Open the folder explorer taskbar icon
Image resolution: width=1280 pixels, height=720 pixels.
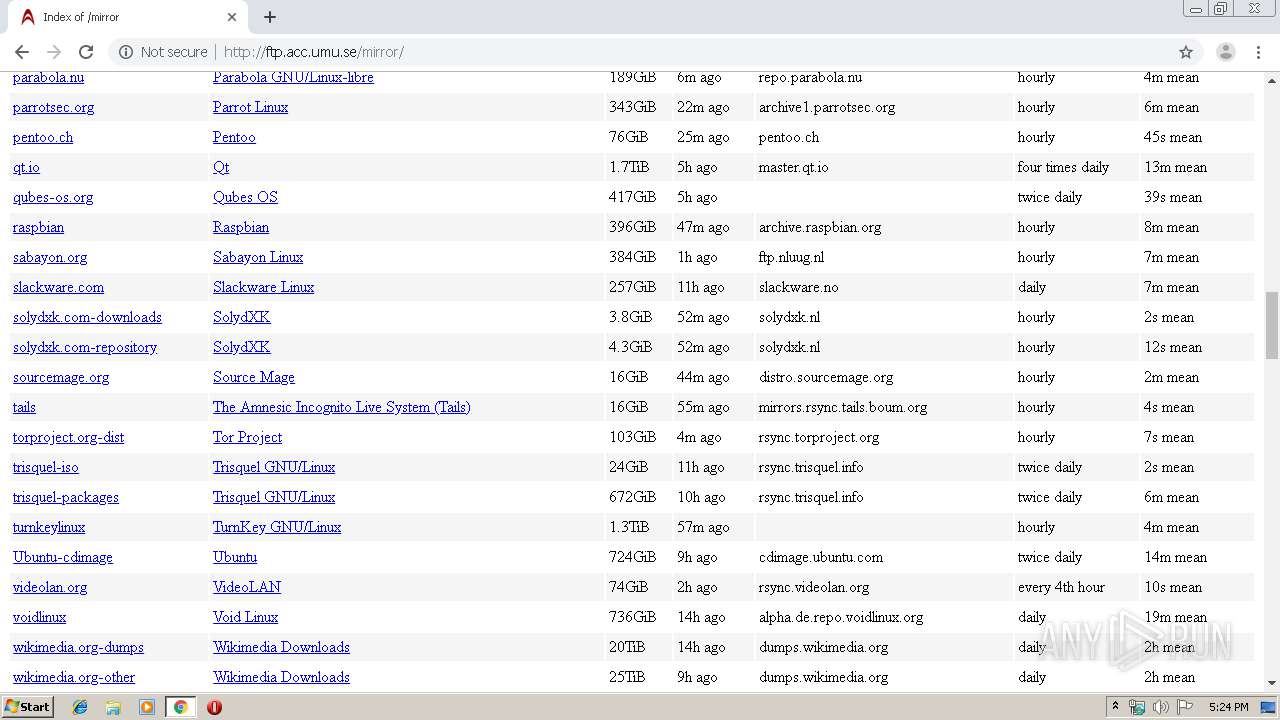click(x=113, y=707)
